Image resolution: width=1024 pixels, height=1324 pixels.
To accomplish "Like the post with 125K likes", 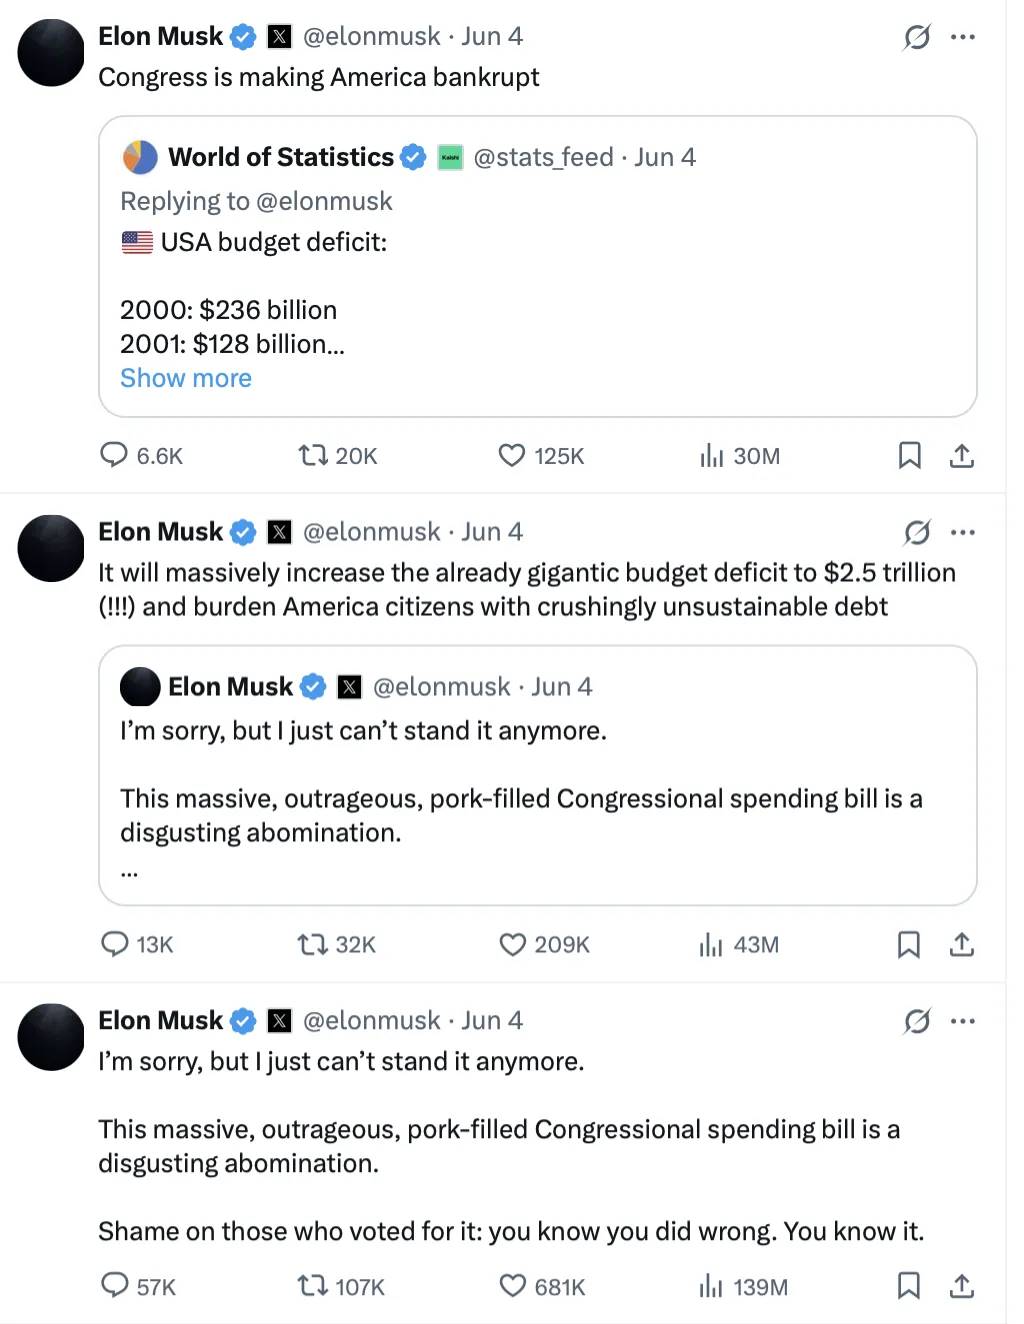I will tap(512, 455).
